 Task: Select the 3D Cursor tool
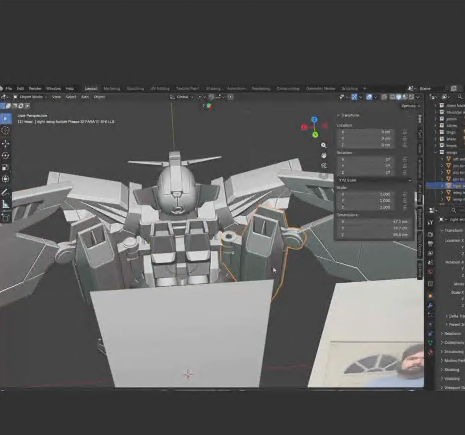coord(5,130)
